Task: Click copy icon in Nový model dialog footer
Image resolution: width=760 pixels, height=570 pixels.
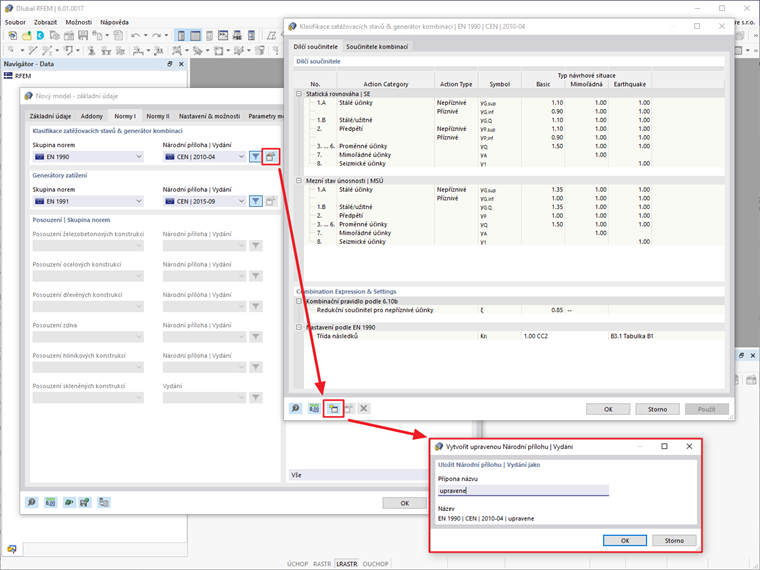Action: coord(104,502)
